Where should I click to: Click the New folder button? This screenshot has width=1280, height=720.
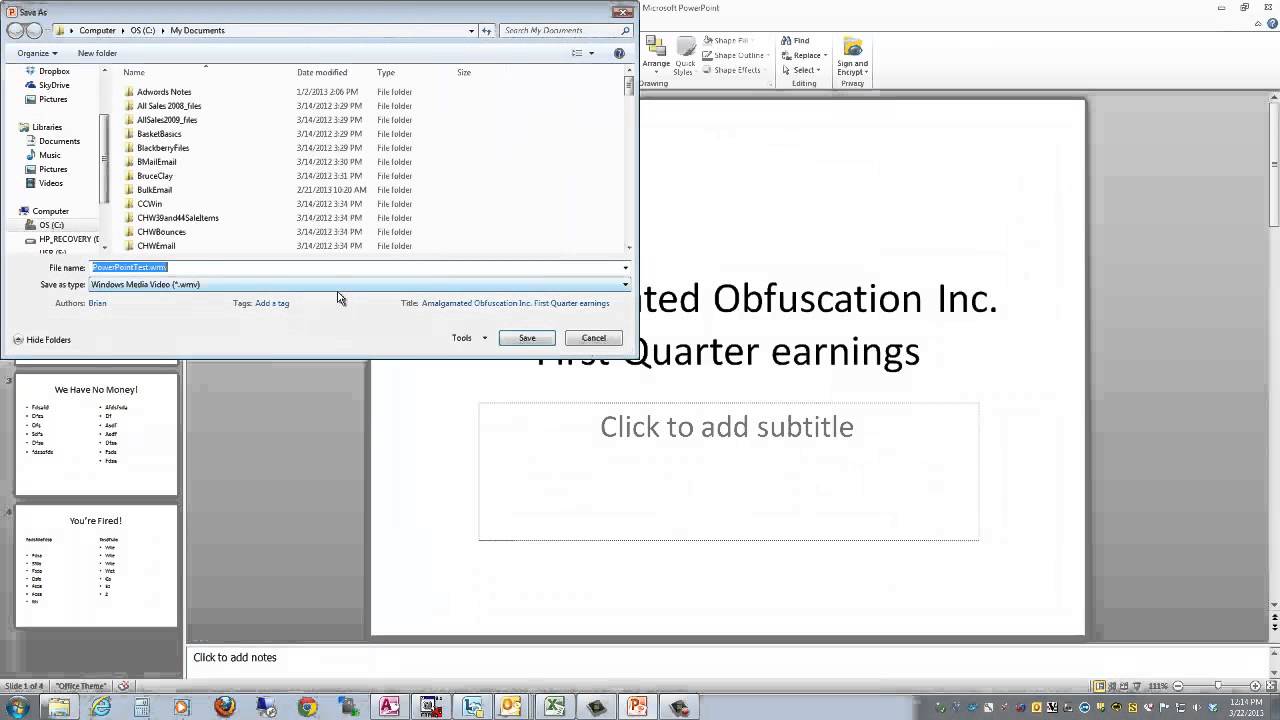(x=97, y=53)
